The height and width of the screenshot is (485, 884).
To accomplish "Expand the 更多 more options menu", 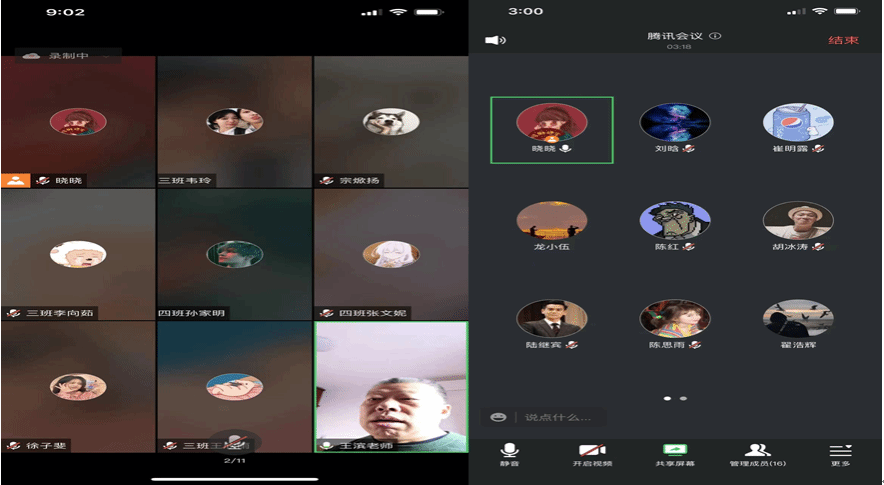I will 840,451.
